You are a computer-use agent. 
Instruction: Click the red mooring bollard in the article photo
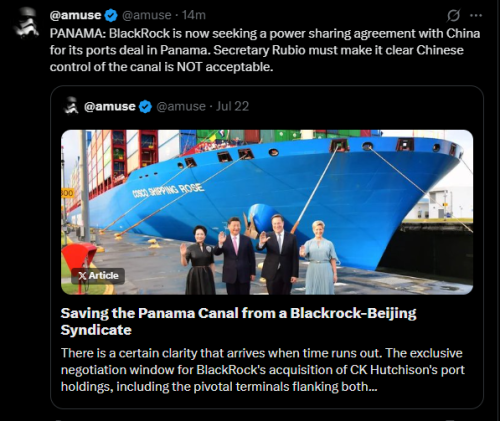pos(79,265)
